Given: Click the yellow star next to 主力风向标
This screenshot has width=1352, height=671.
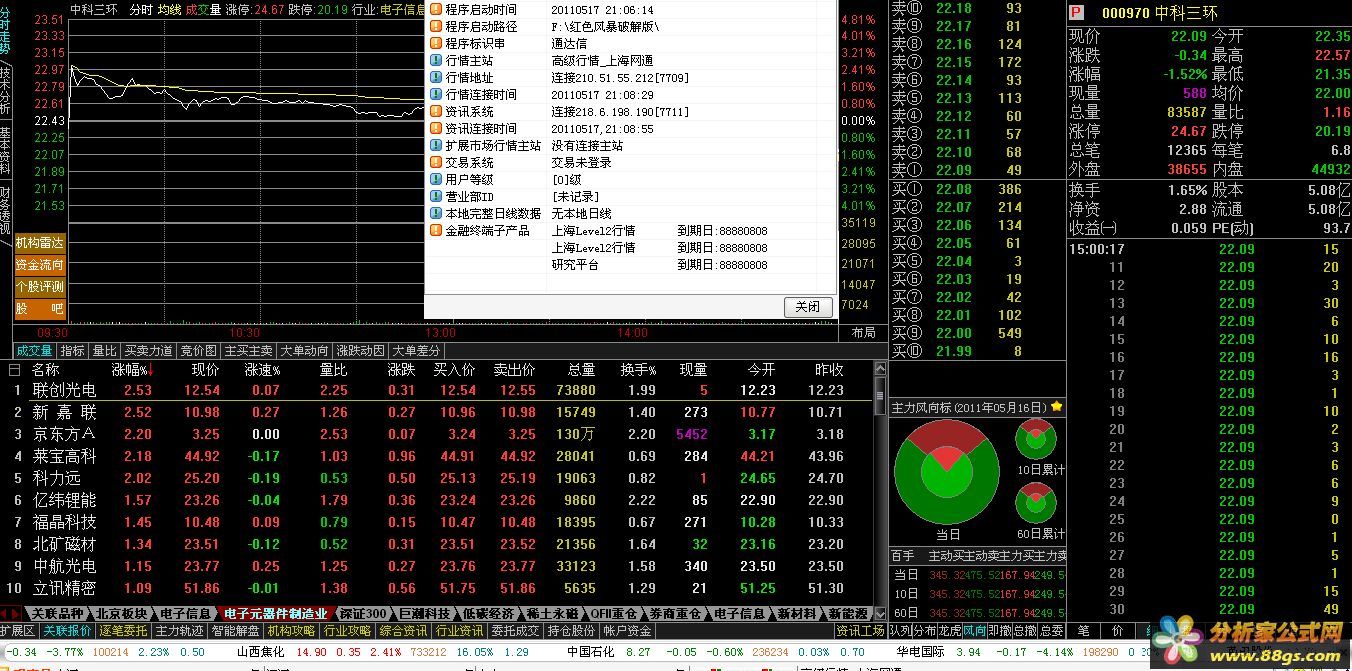Looking at the screenshot, I should point(1057,407).
